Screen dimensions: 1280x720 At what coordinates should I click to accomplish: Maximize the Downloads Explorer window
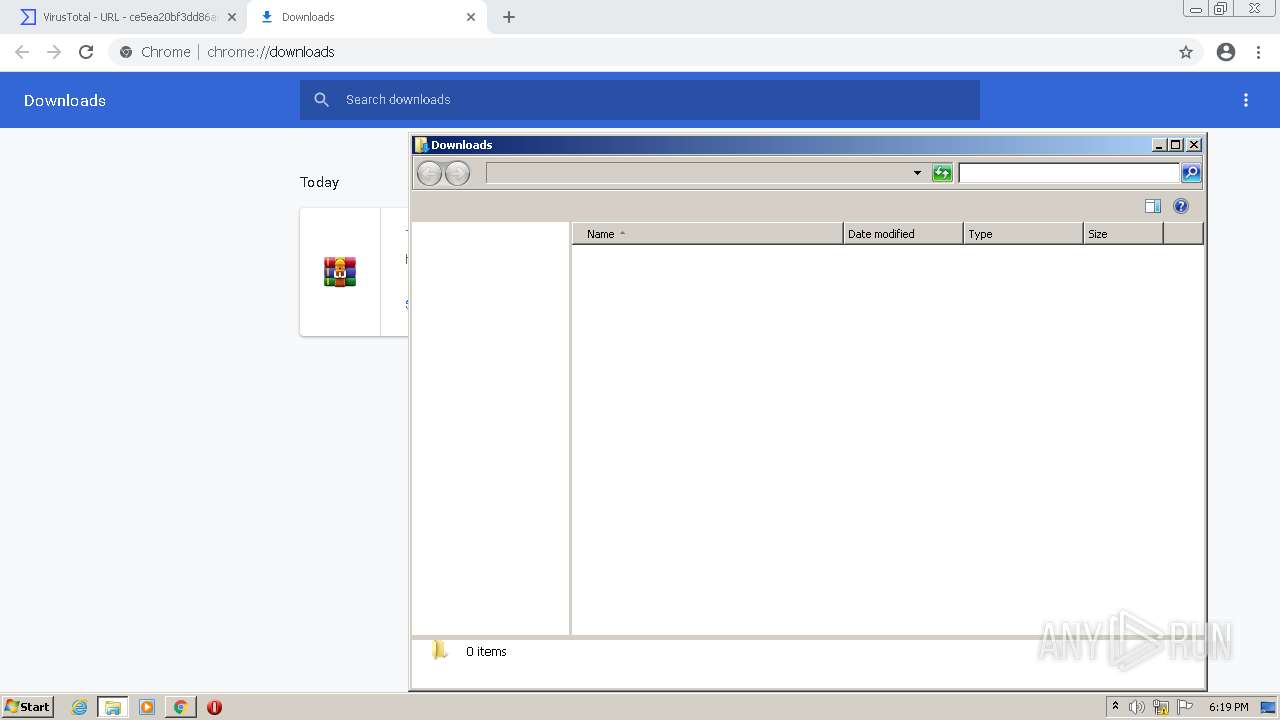(1176, 145)
